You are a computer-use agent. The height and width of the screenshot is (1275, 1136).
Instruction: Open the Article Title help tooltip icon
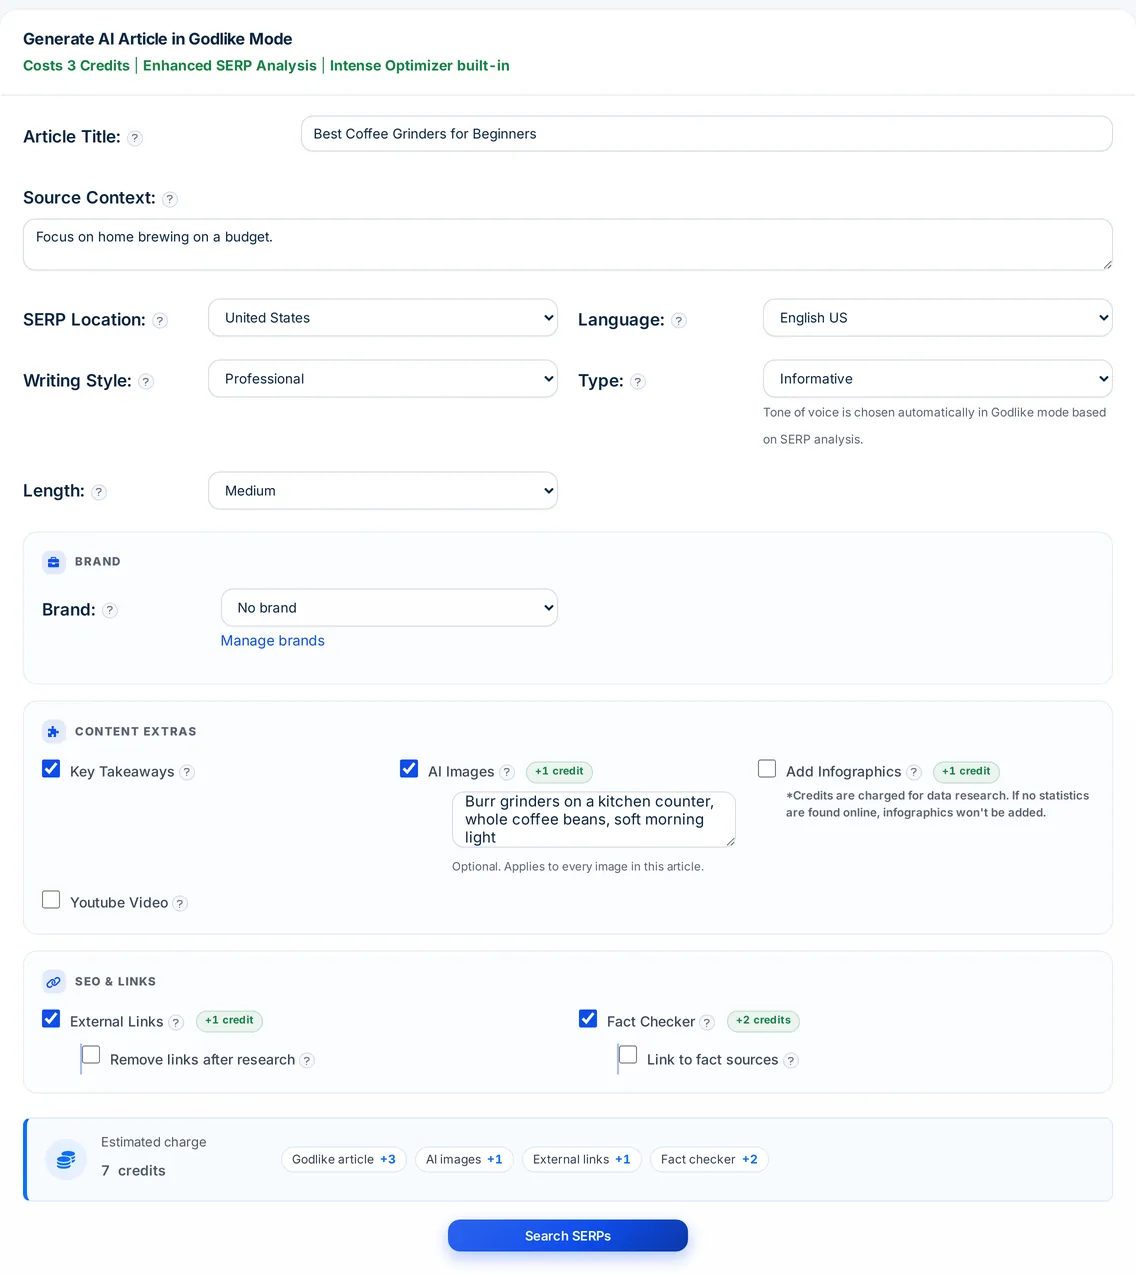coord(135,138)
